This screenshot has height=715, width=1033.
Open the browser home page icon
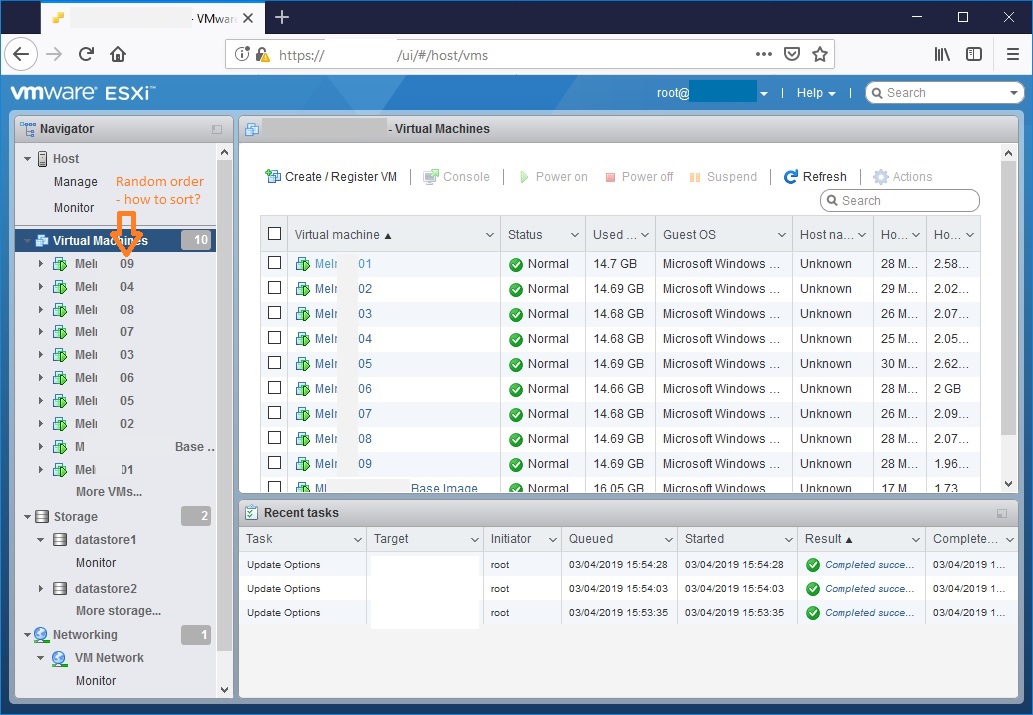(118, 54)
